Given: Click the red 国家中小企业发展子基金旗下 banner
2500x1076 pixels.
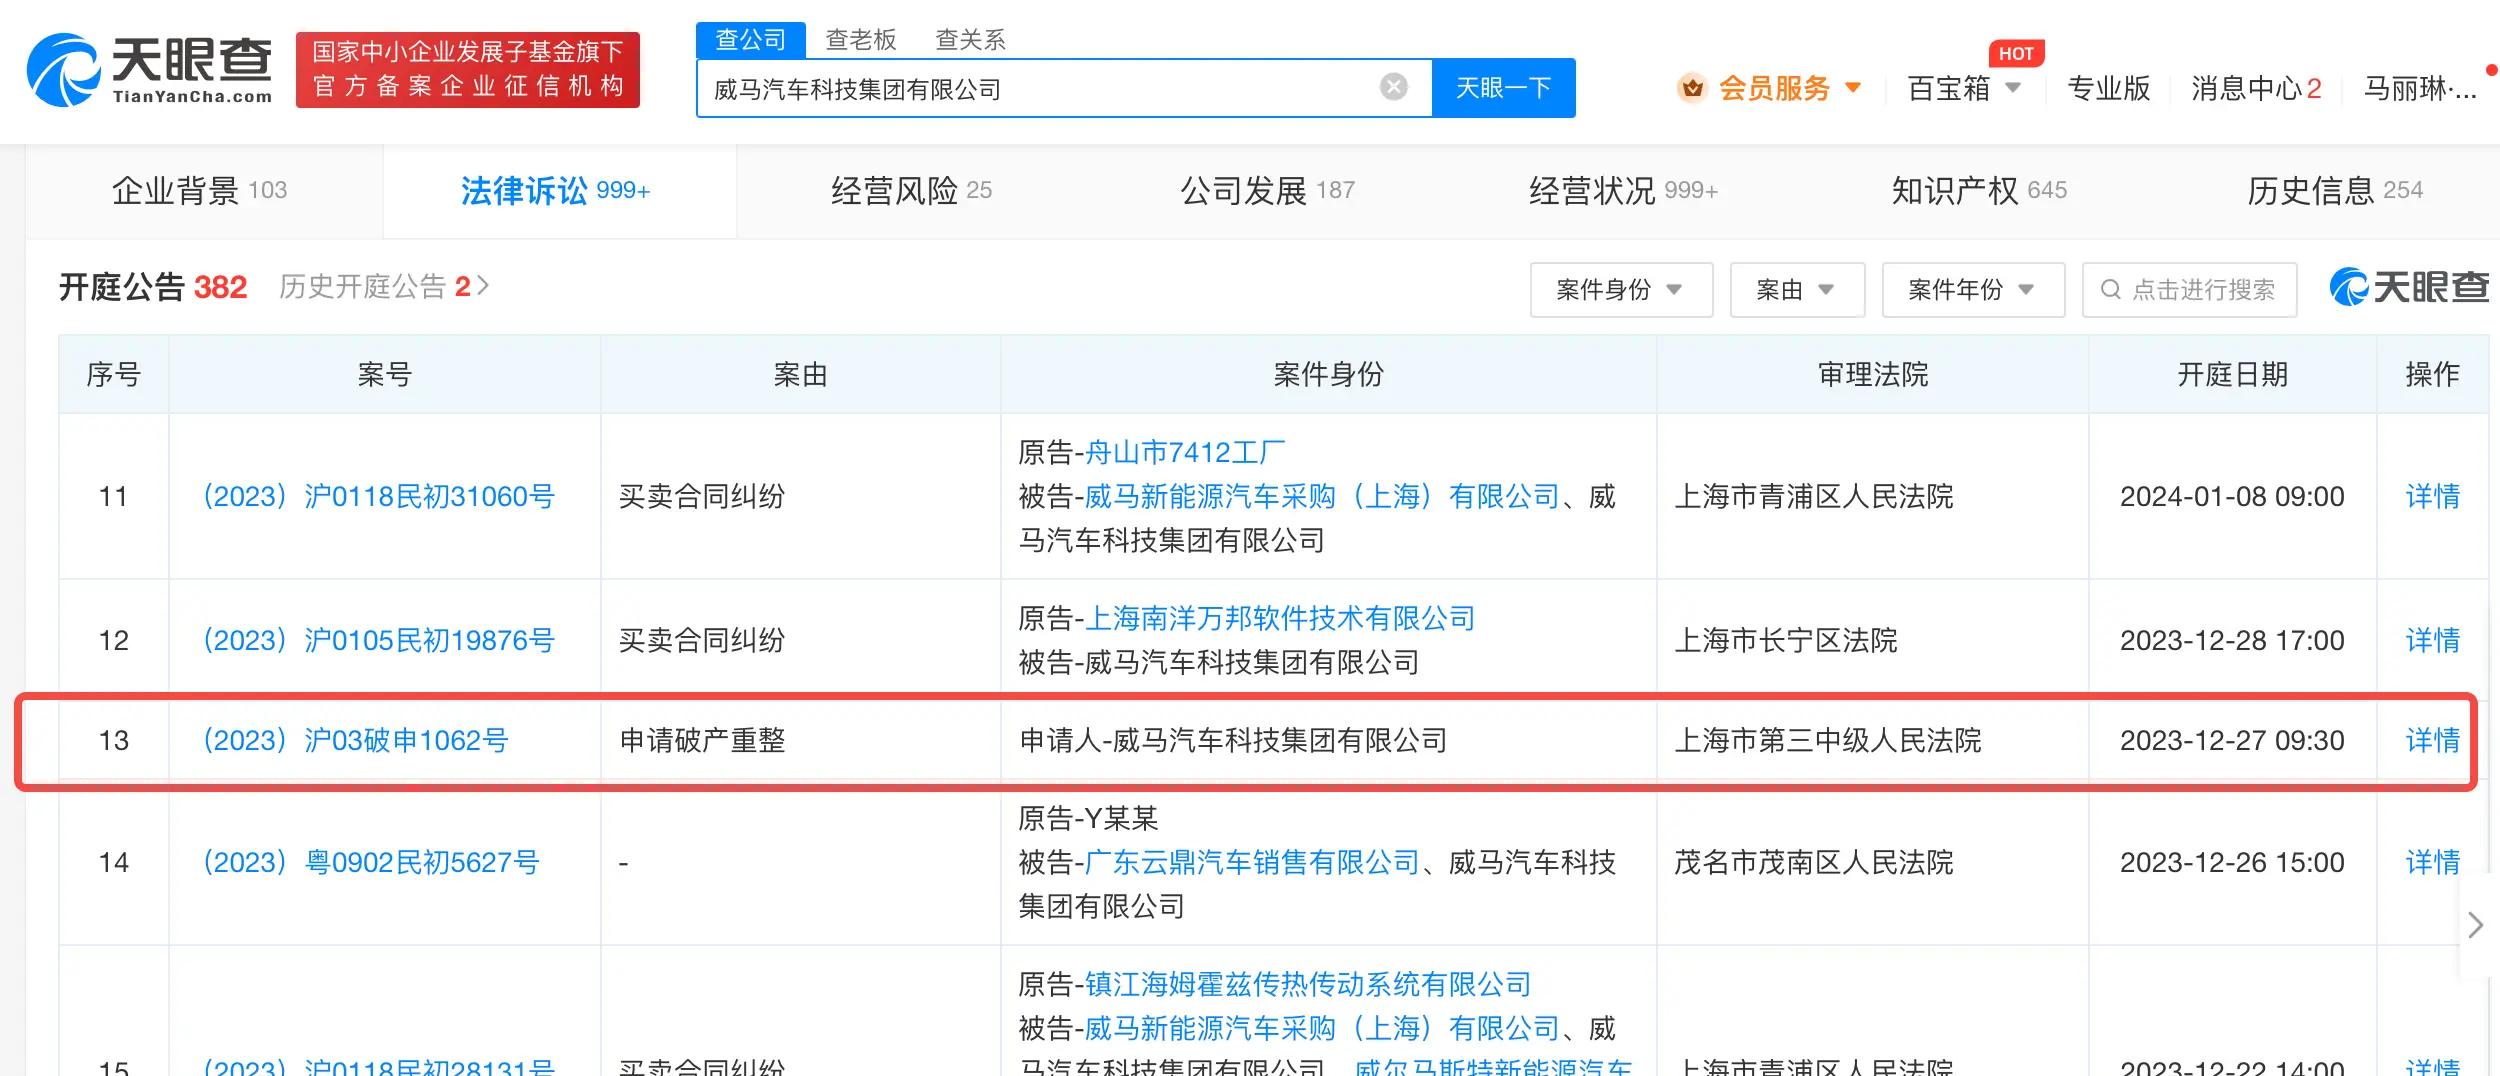Looking at the screenshot, I should pos(468,70).
